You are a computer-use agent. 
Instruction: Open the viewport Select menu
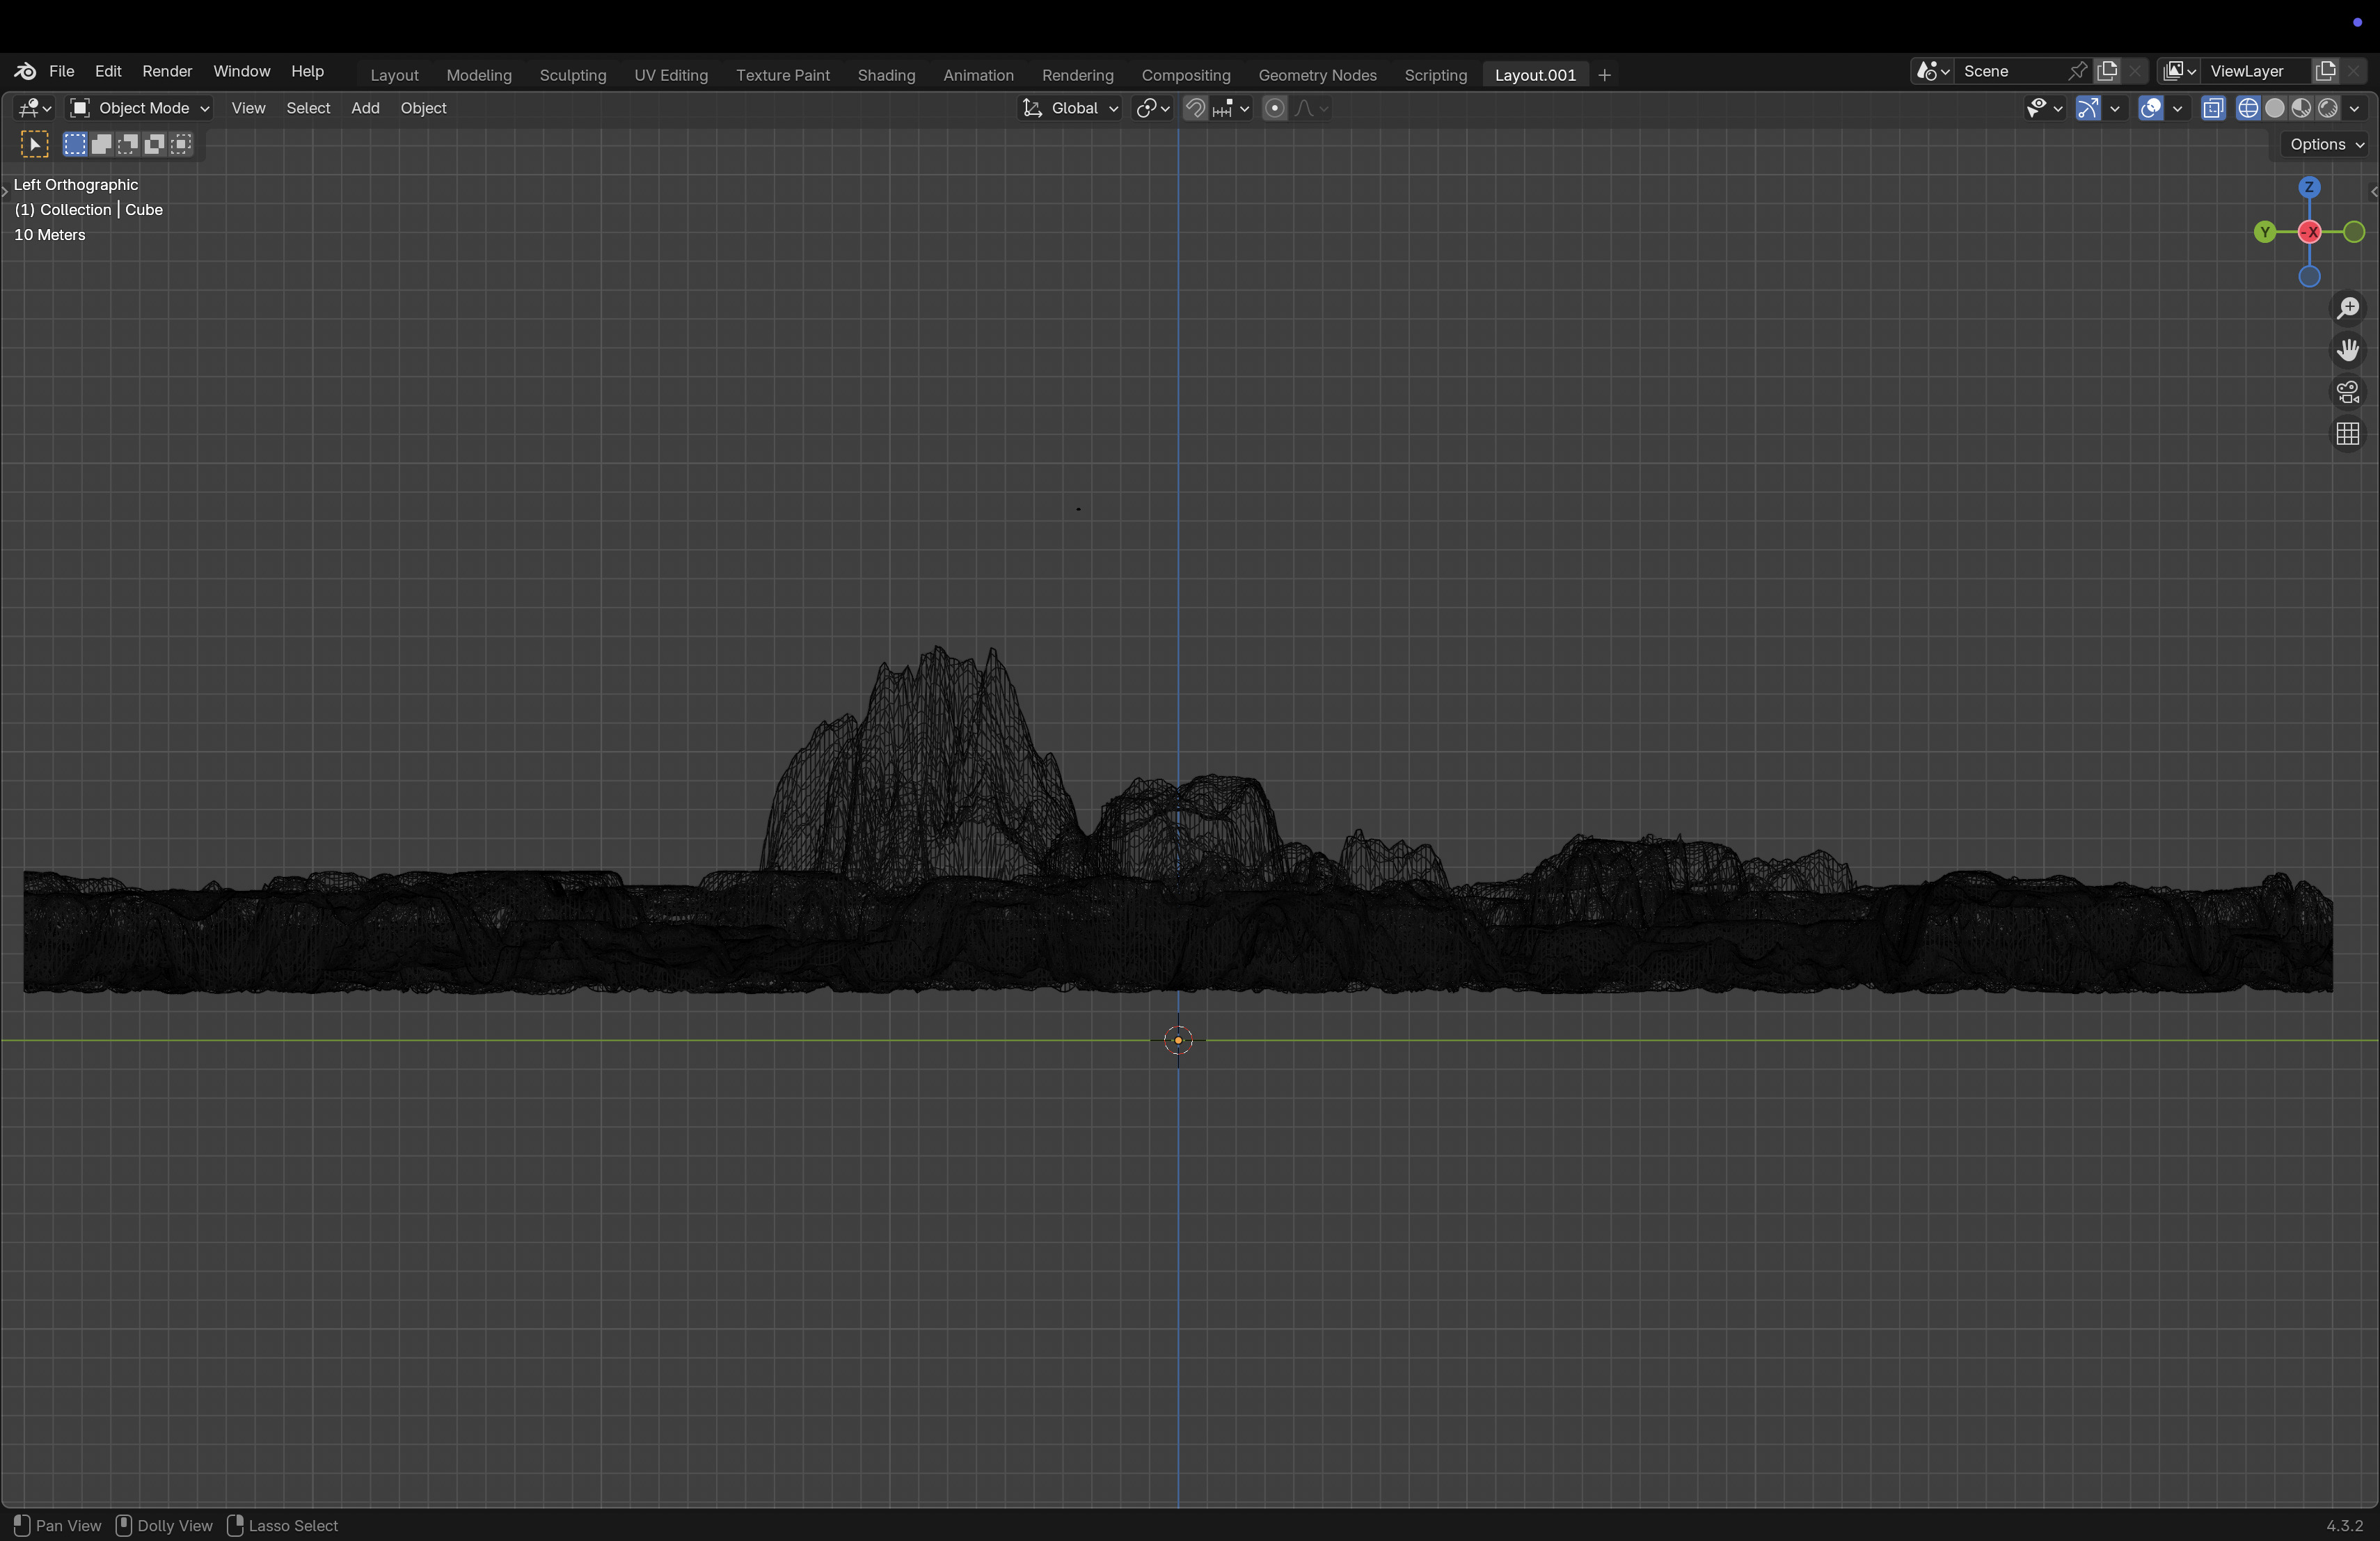[x=308, y=108]
